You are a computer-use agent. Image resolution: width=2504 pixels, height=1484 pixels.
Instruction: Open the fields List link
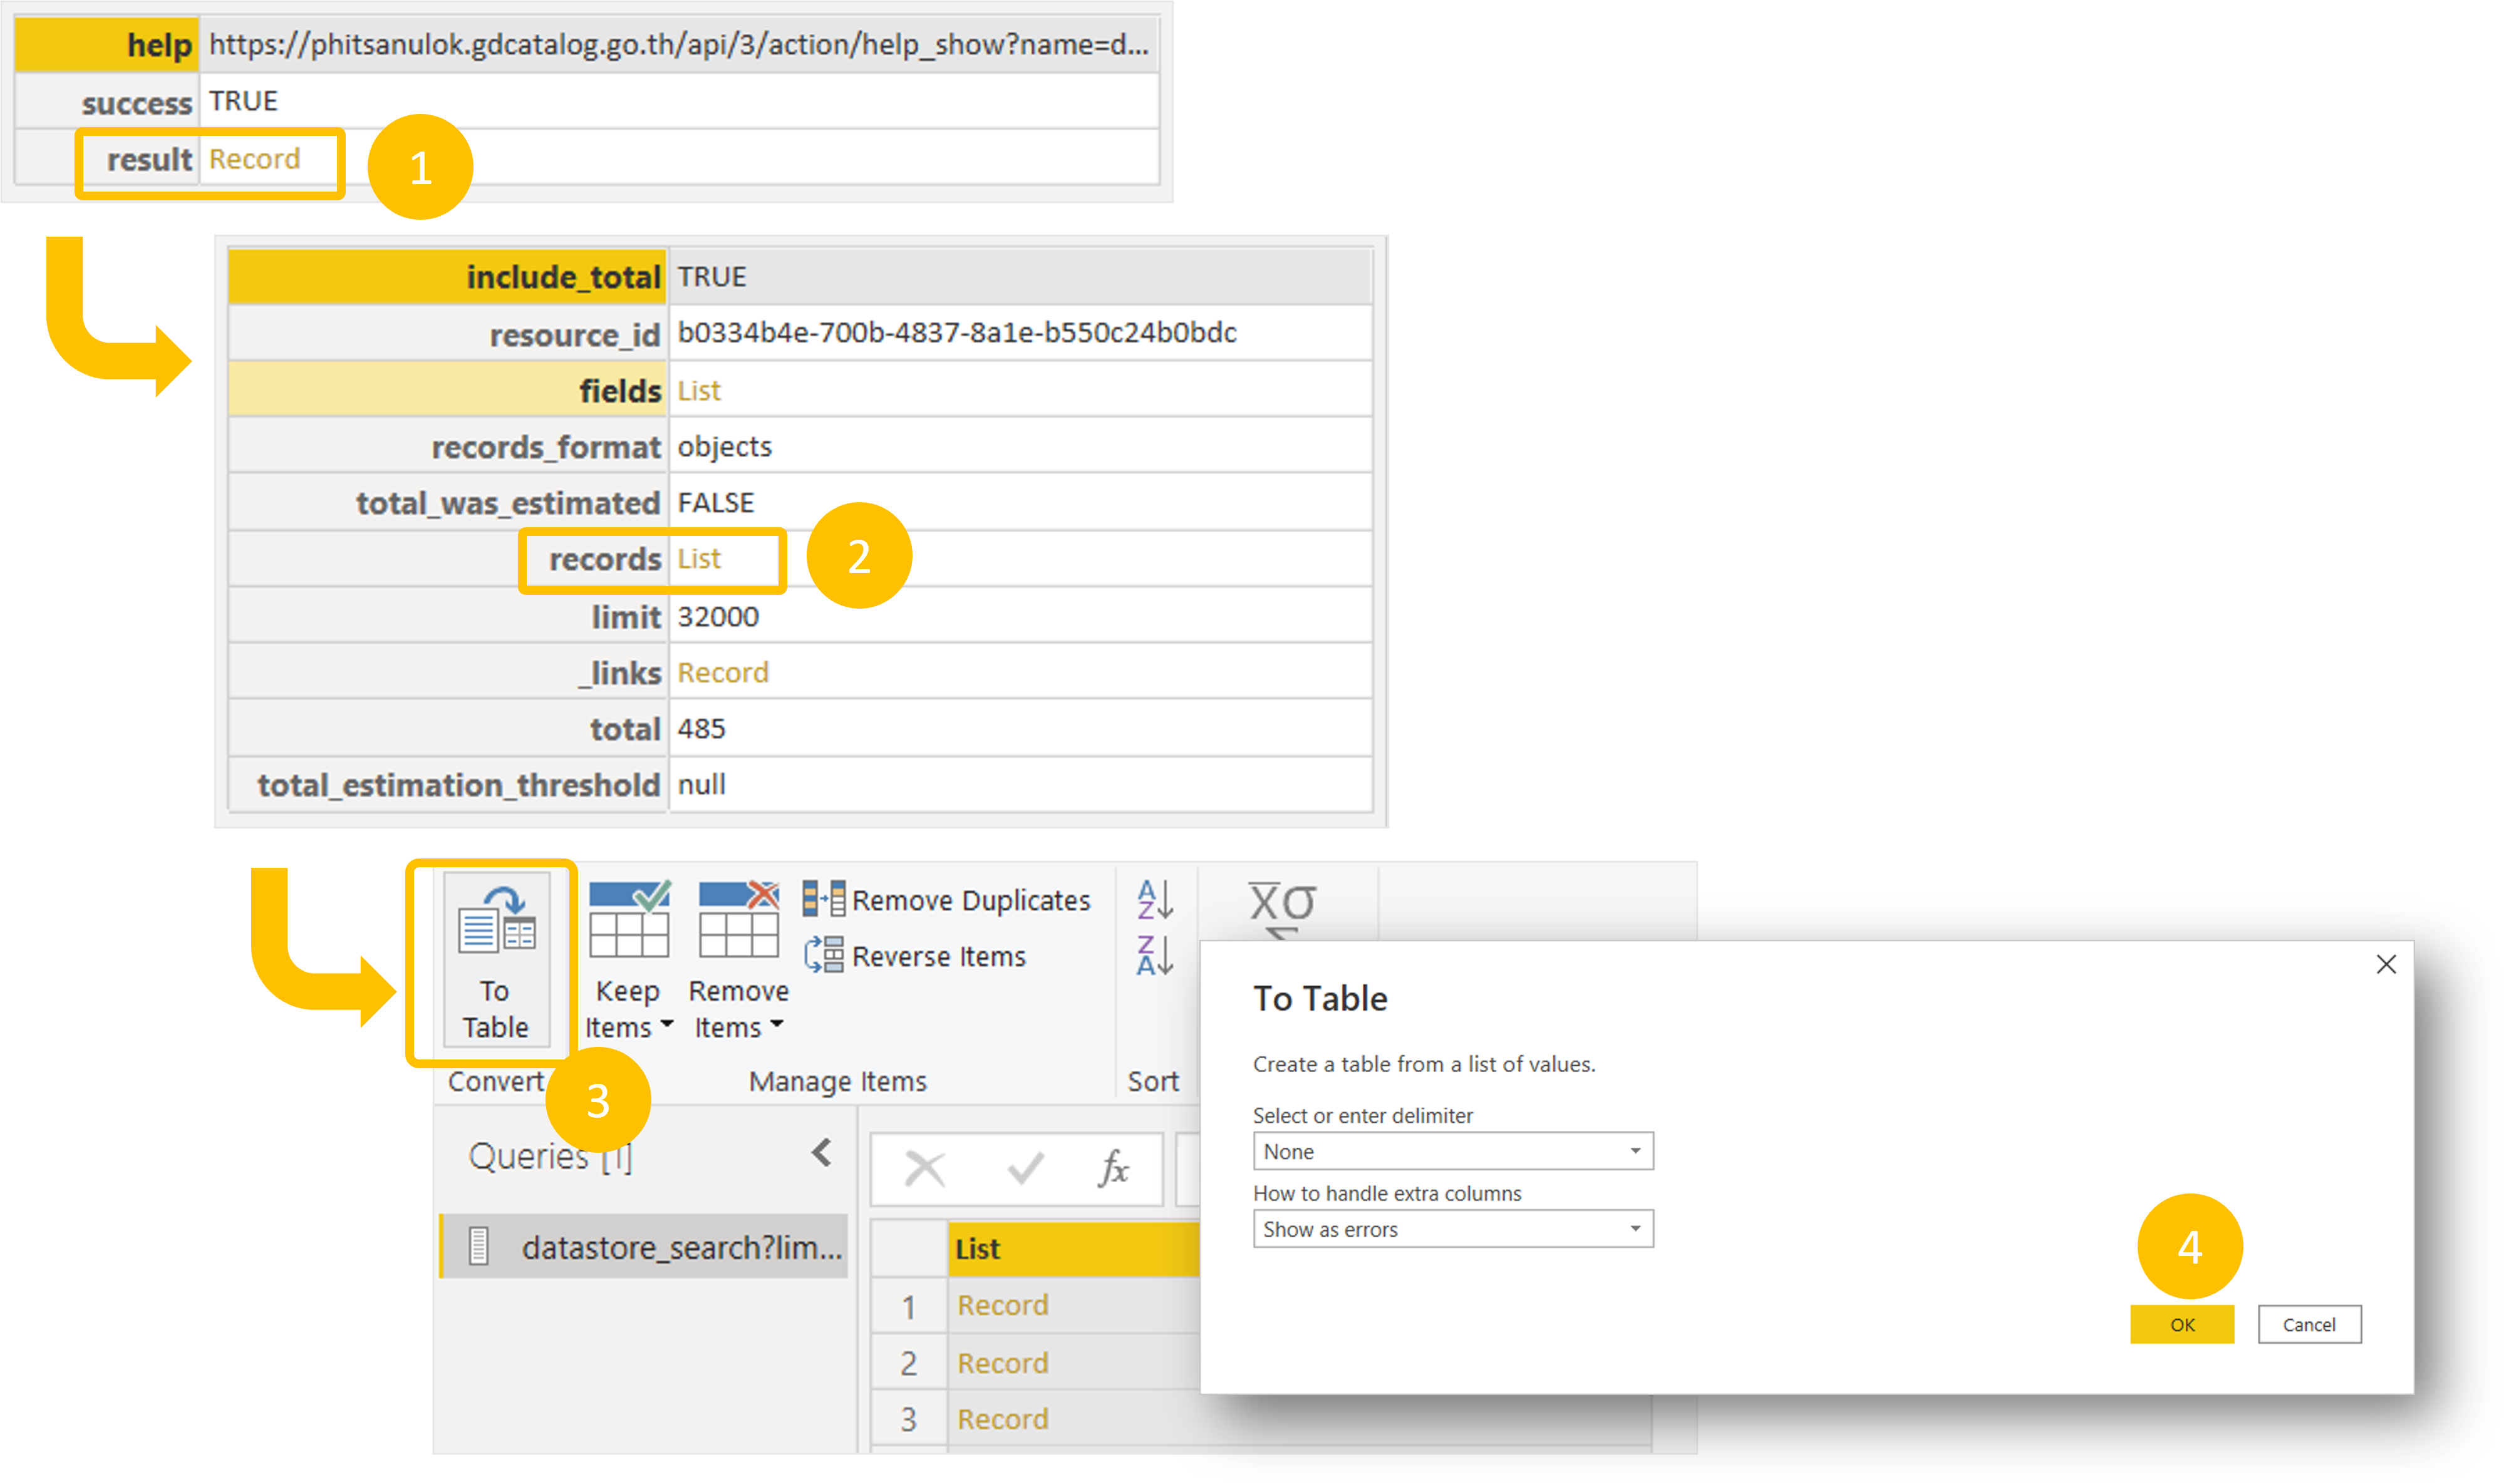[699, 391]
